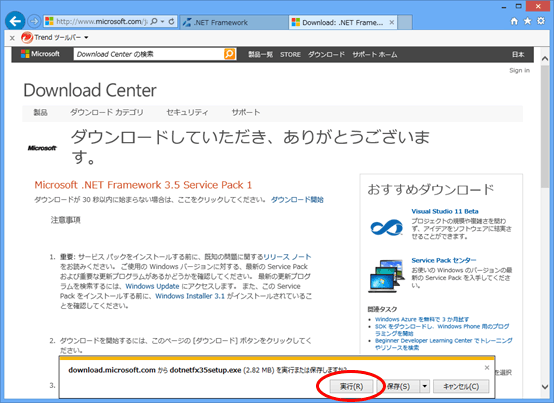Open Favorites with the star icon
This screenshot has width=554, height=403.
[528, 21]
